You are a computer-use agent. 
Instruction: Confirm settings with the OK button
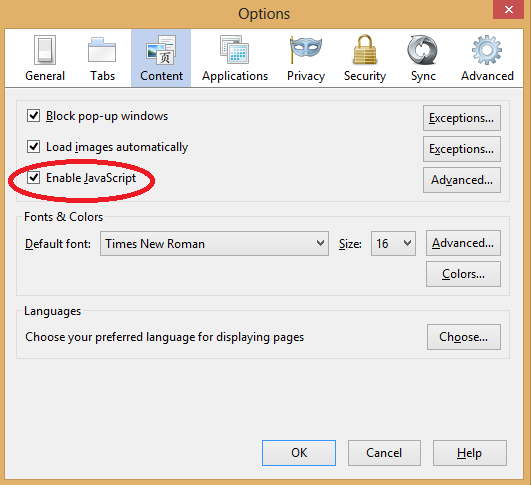[x=299, y=453]
